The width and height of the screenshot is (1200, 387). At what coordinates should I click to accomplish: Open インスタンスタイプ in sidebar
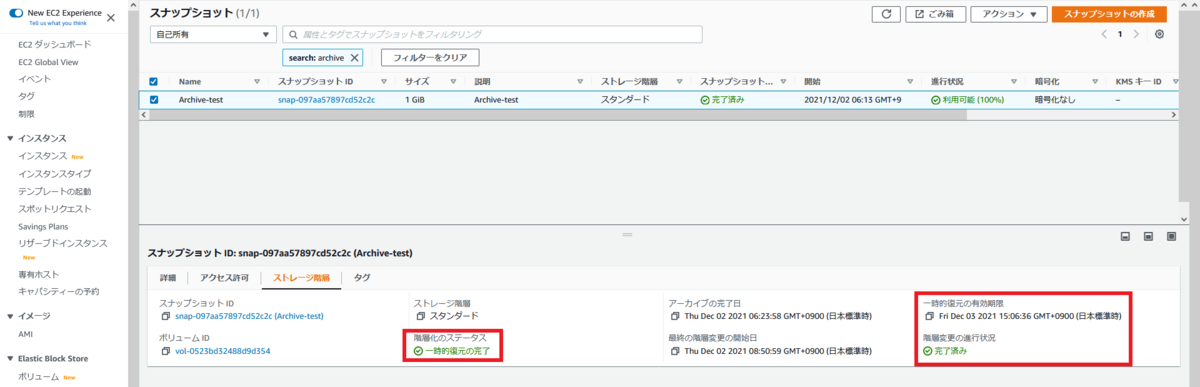coord(55,173)
